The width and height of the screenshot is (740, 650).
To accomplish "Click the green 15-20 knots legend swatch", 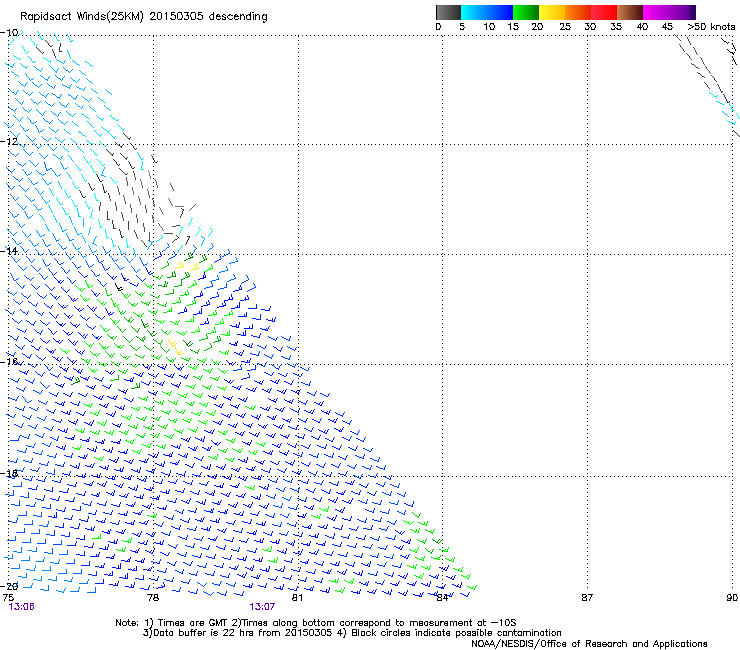I will click(526, 12).
